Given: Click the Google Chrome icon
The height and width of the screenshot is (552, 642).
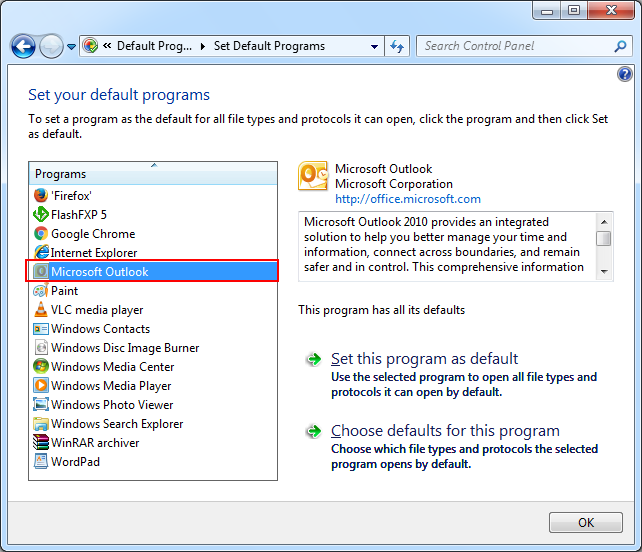Looking at the screenshot, I should 41,233.
